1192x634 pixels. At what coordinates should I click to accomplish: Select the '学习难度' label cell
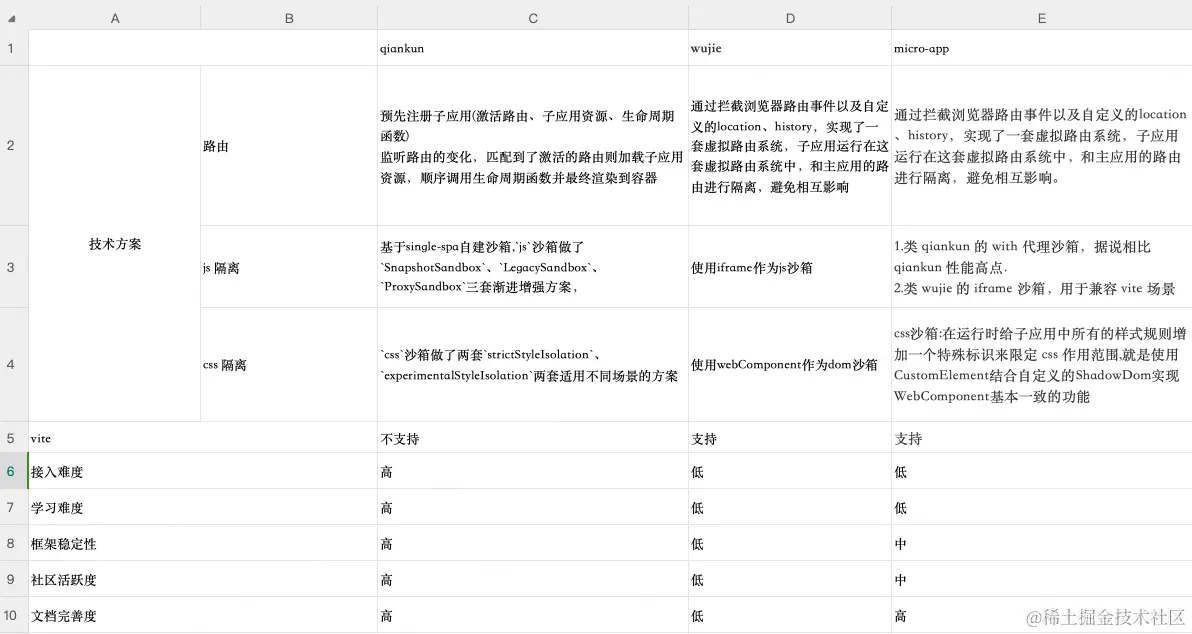(x=203, y=507)
